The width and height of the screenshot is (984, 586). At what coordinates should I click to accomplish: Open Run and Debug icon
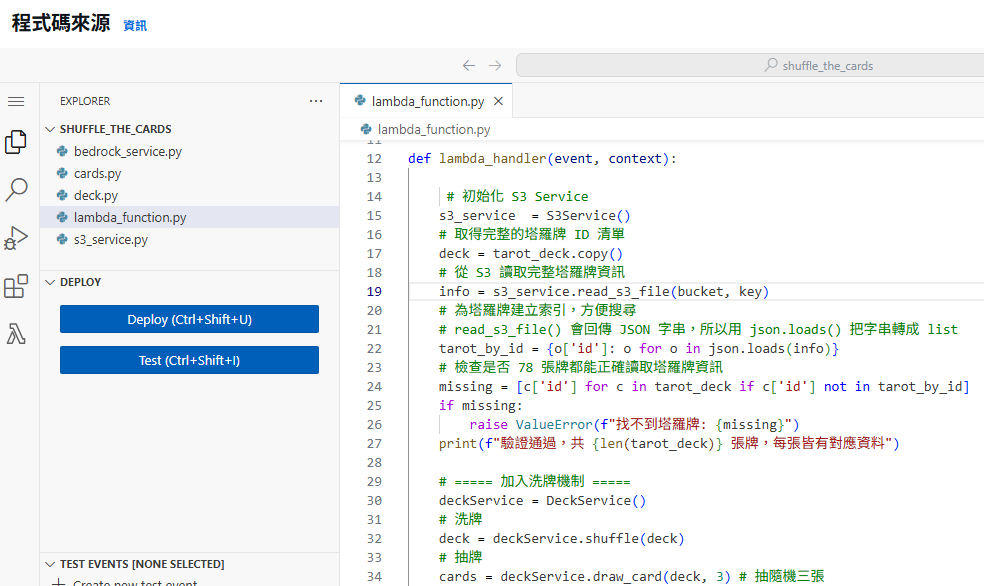point(16,238)
